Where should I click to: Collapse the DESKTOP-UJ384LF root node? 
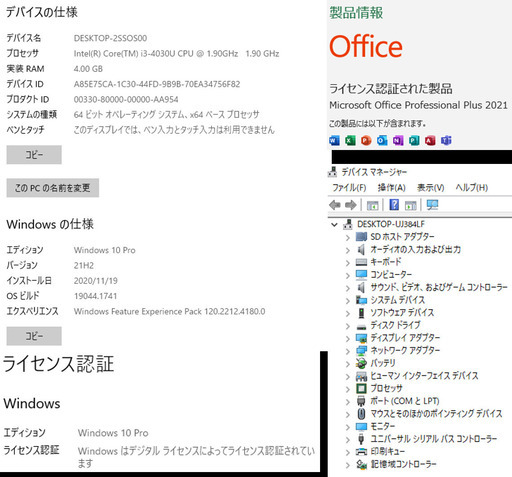tap(334, 225)
